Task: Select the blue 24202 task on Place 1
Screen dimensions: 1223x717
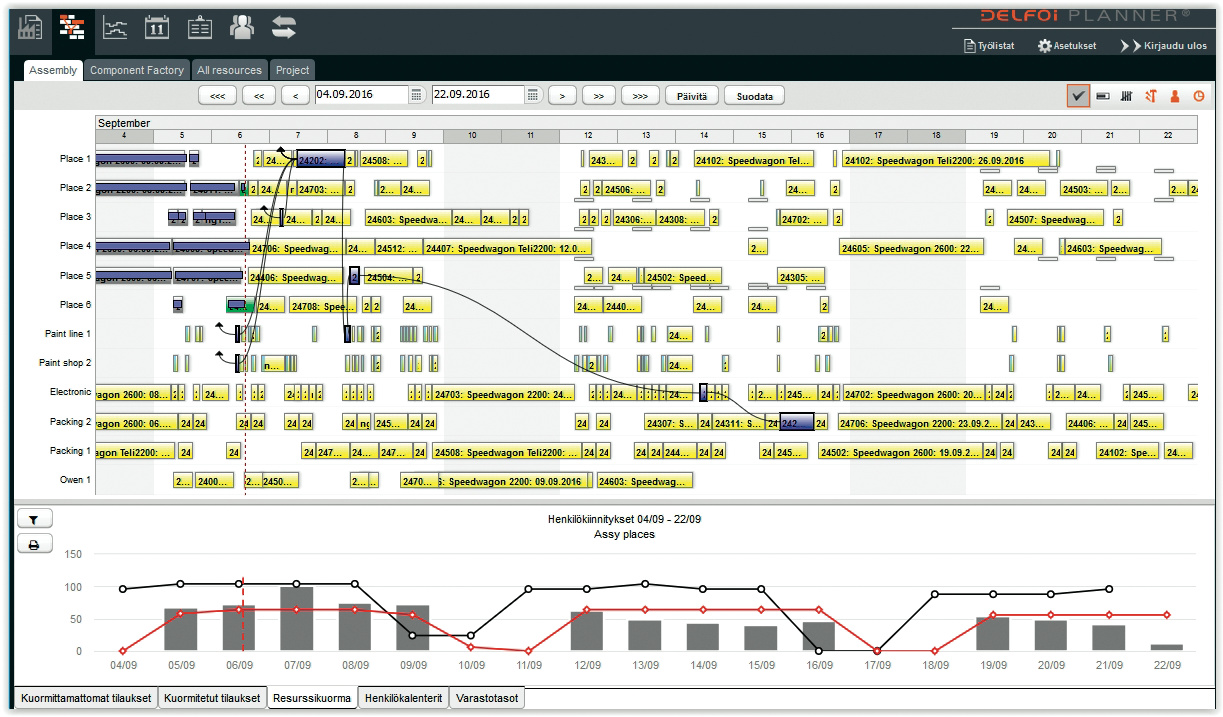Action: tap(321, 160)
